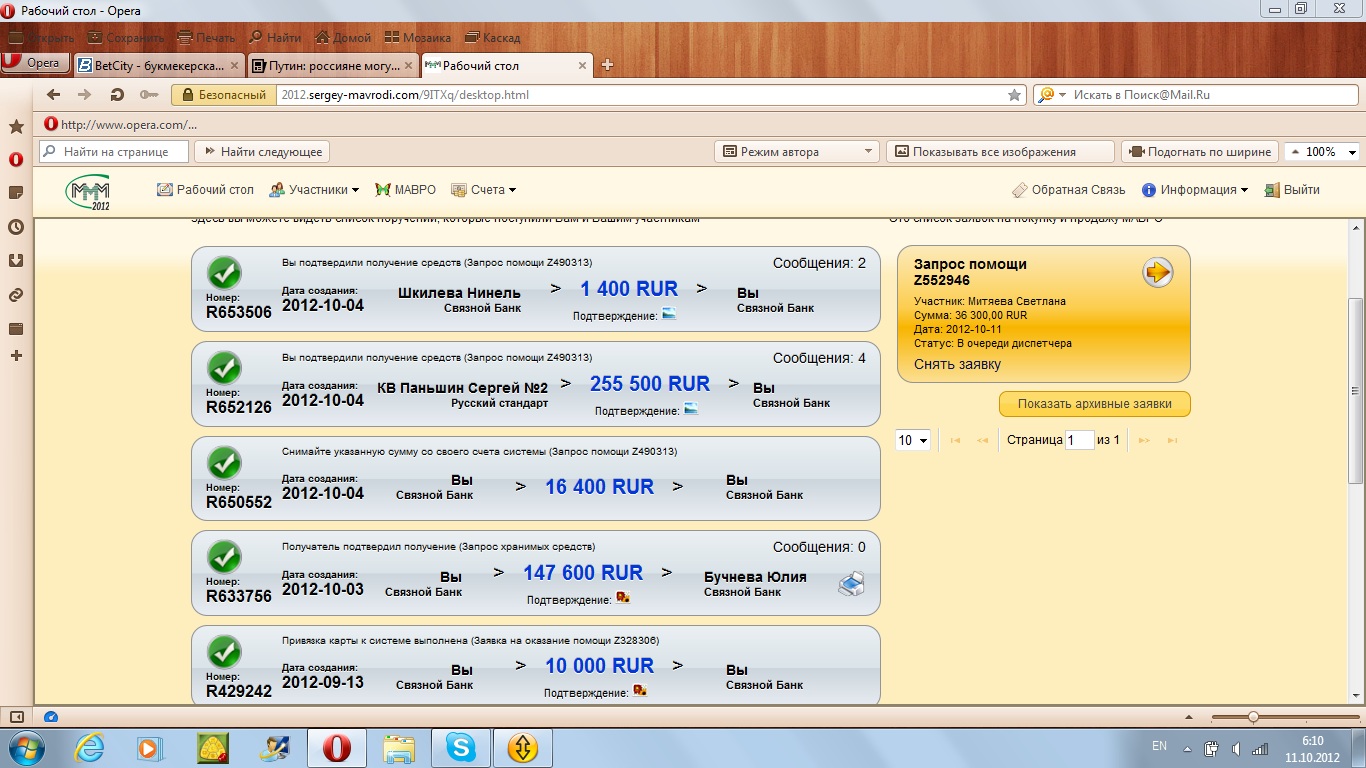The image size is (1366, 768).
Task: Toggle Показывать все изображения button
Action: pyautogui.click(x=1000, y=152)
